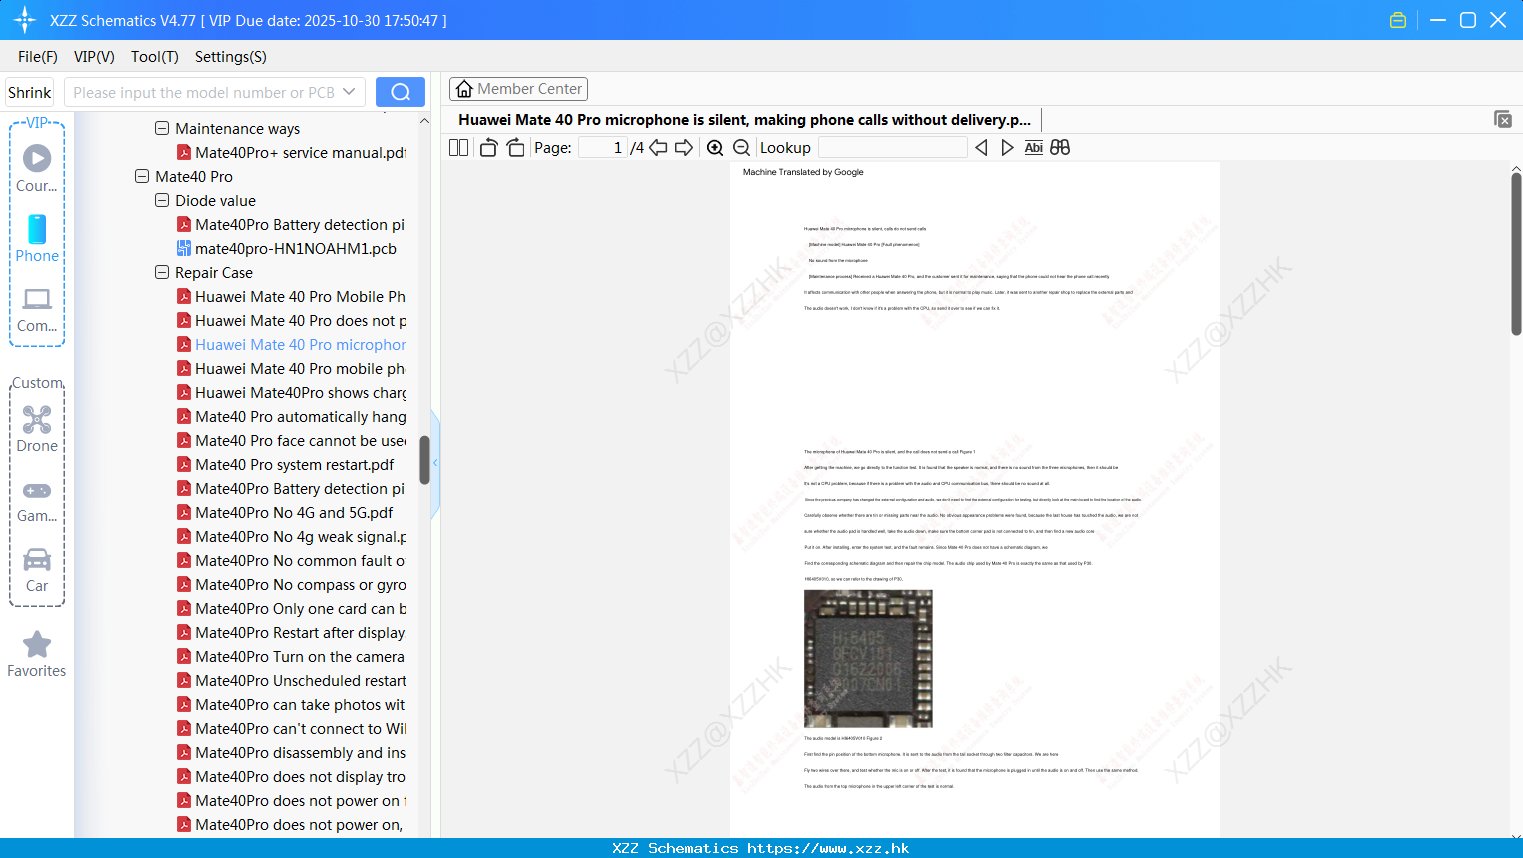Click the audio chip photo in PDF
The image size is (1523, 858).
[x=868, y=658]
